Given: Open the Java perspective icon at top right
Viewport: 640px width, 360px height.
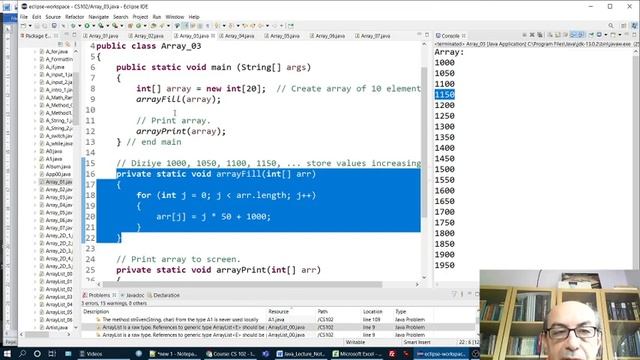Looking at the screenshot, I should 634,25.
